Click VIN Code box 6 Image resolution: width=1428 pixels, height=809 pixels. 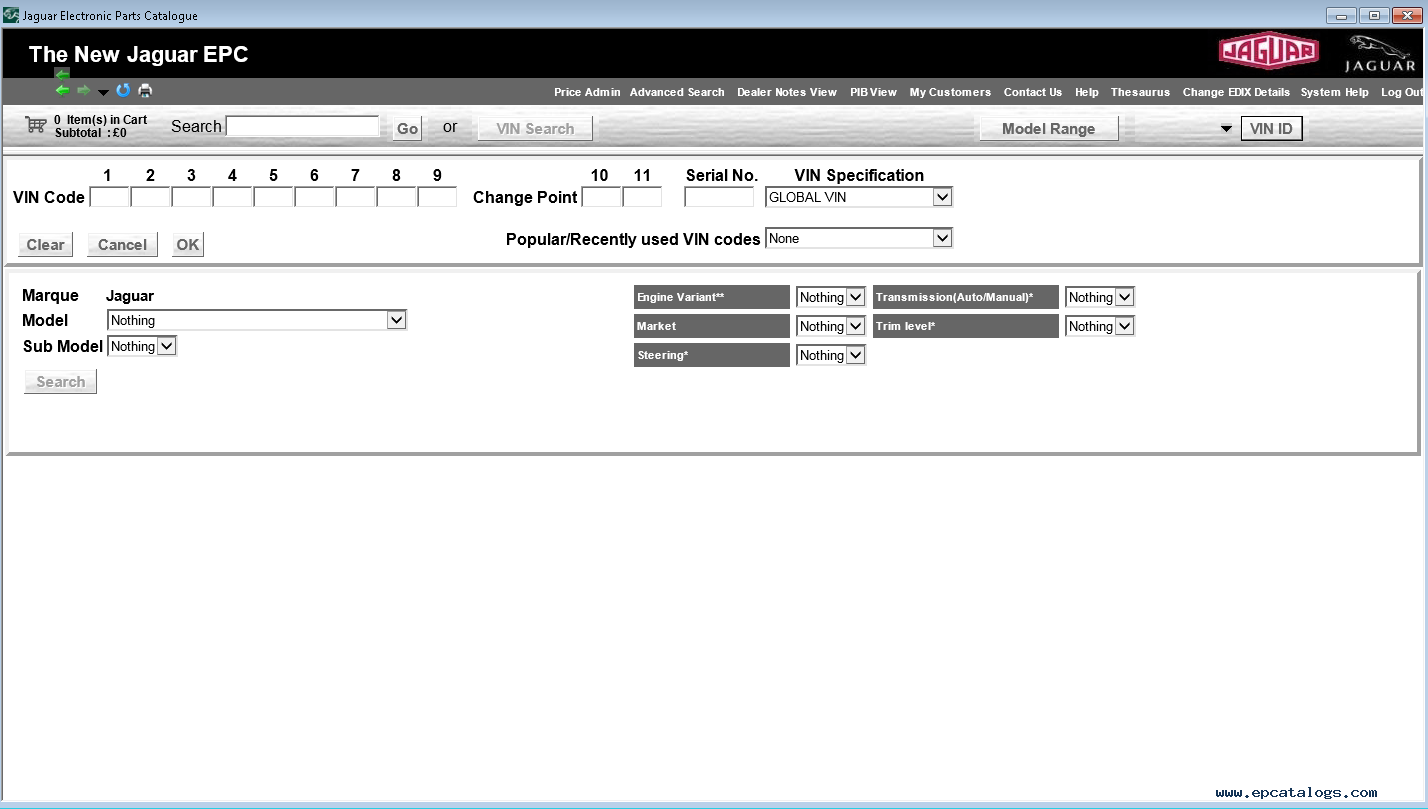[315, 197]
